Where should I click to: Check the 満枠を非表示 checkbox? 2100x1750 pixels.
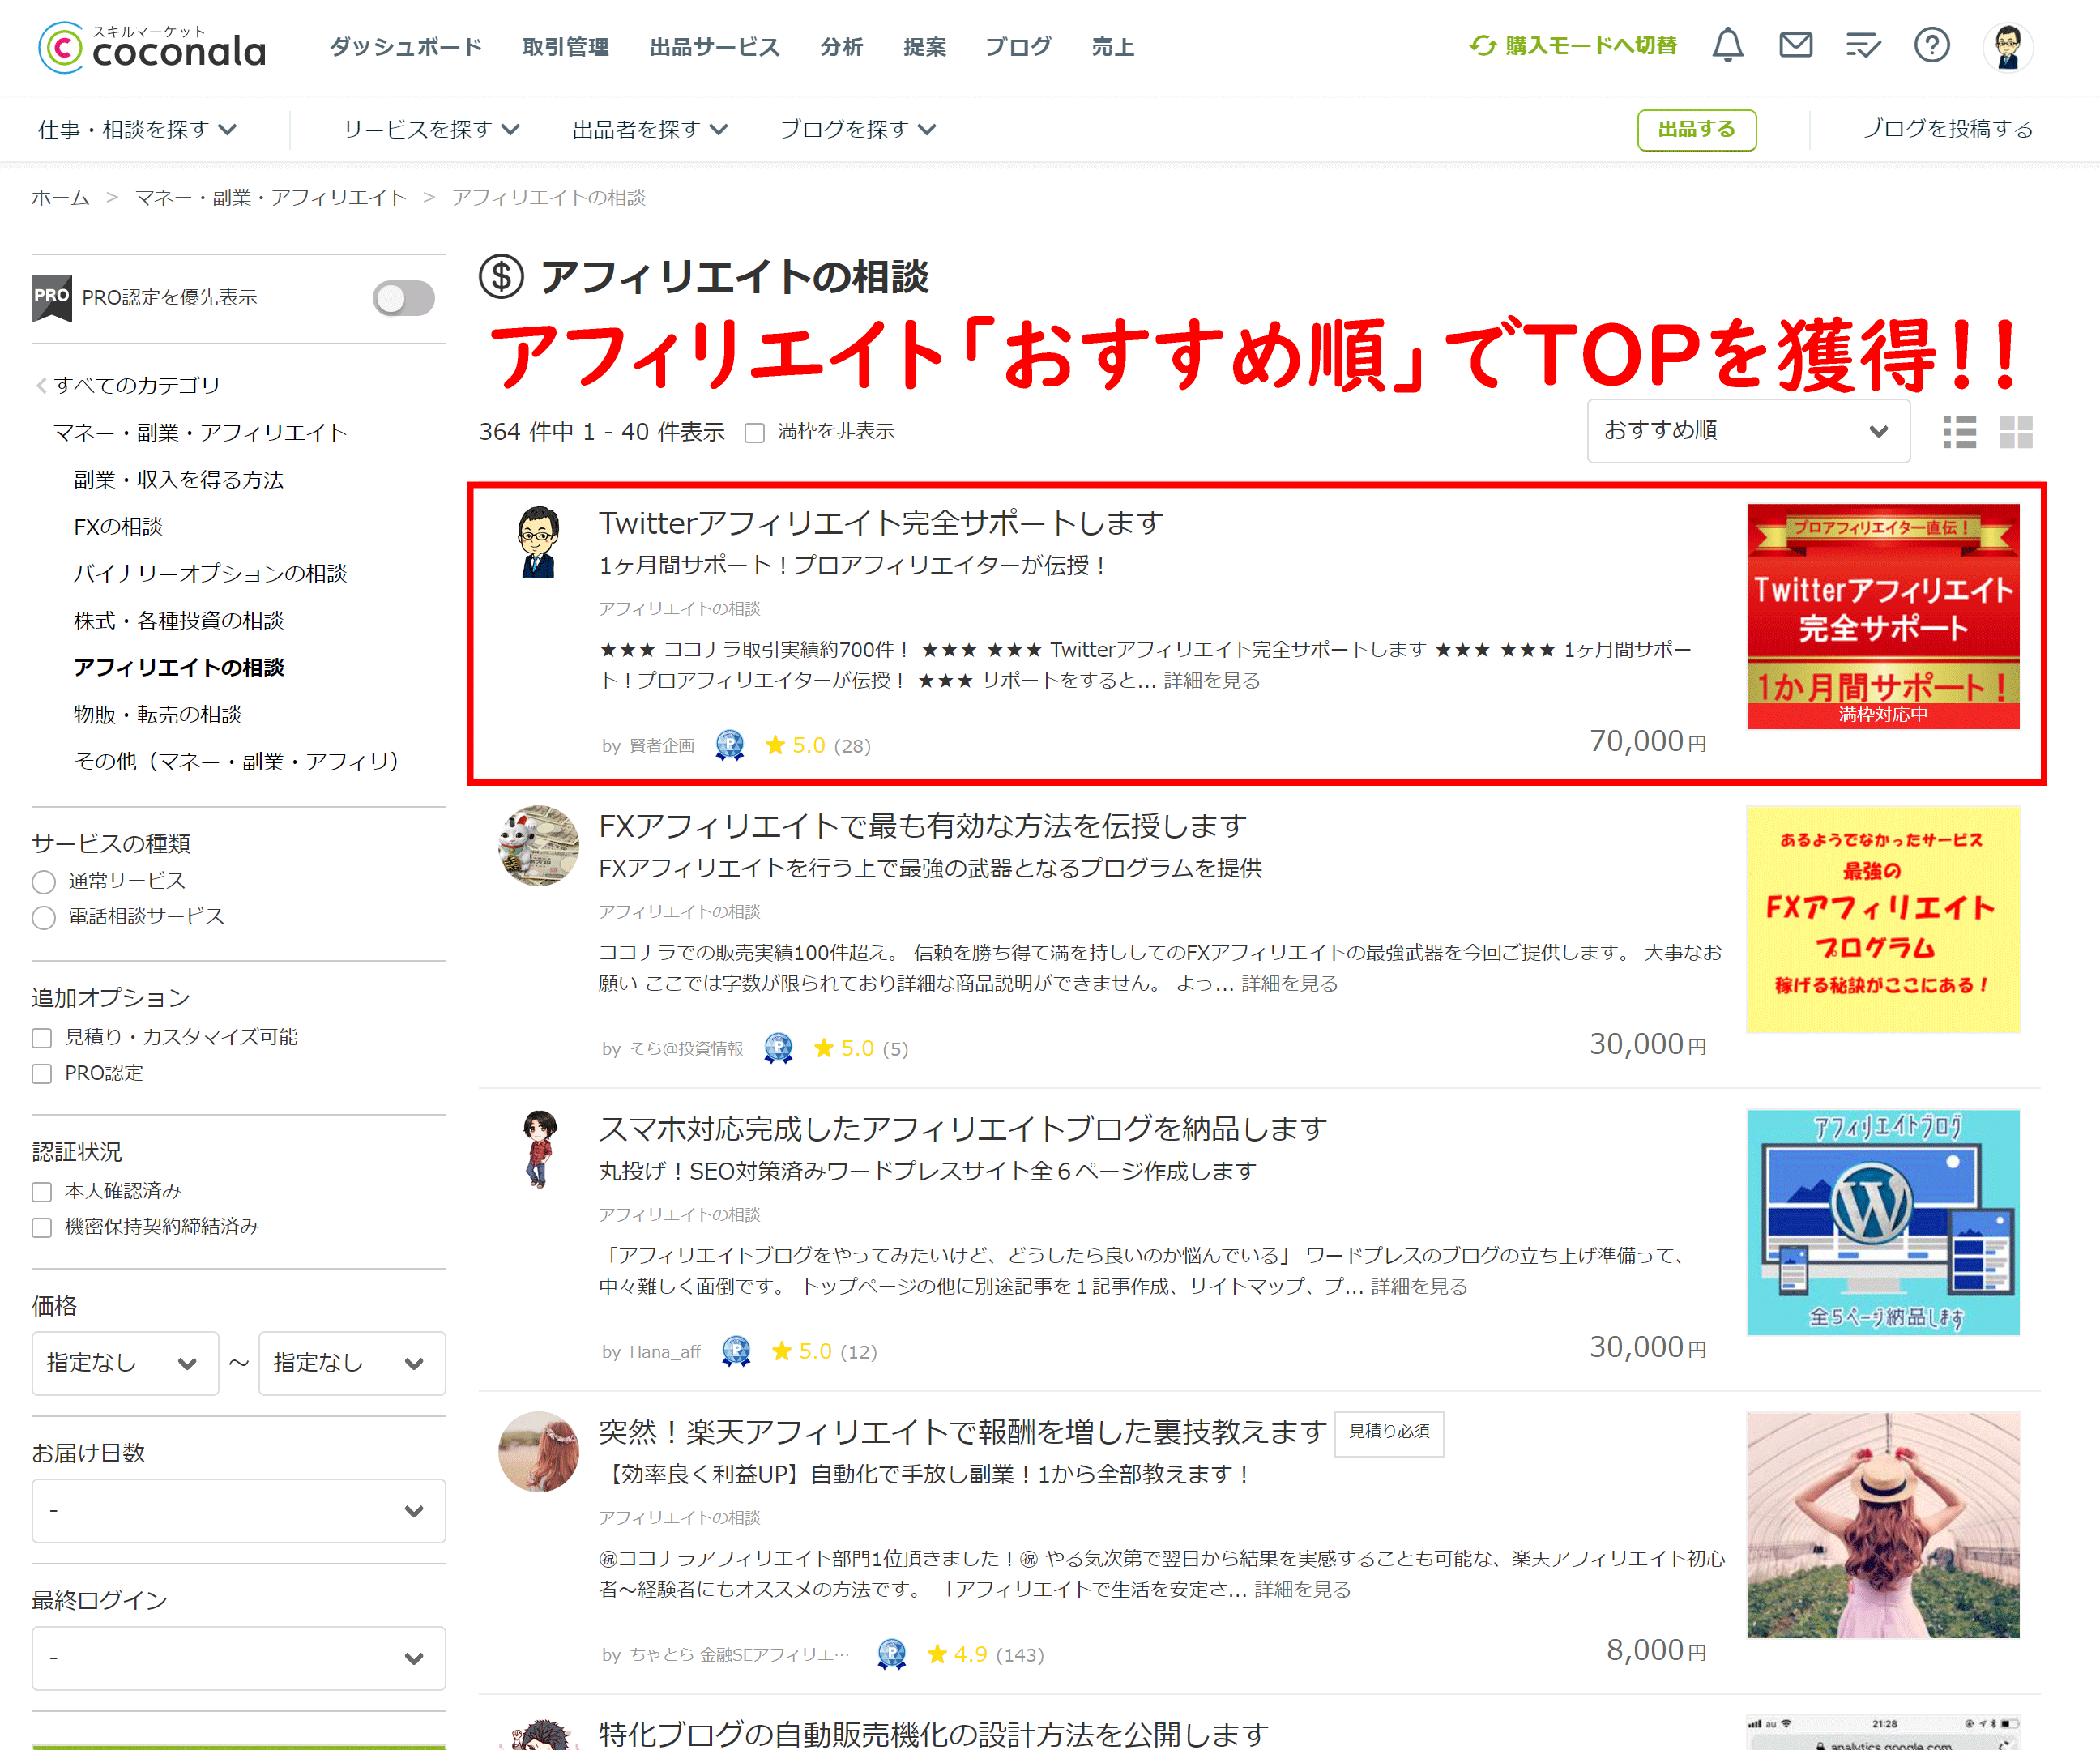[x=755, y=432]
